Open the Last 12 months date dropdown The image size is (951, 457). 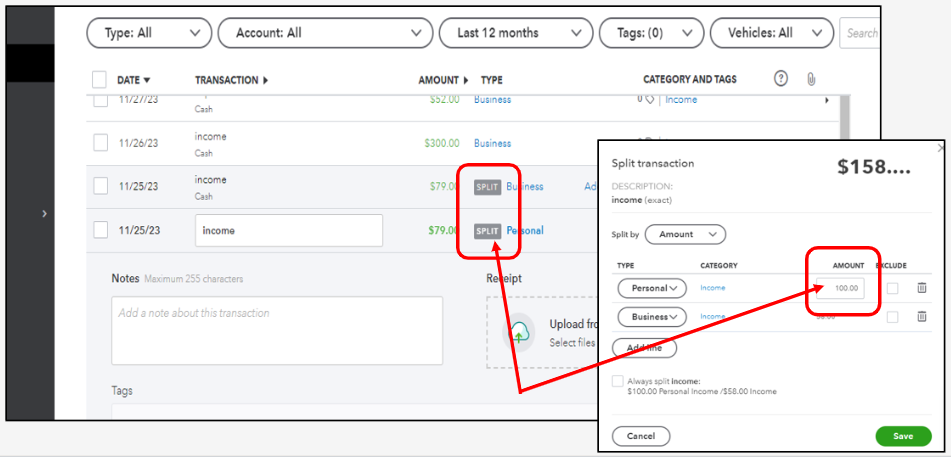516,33
